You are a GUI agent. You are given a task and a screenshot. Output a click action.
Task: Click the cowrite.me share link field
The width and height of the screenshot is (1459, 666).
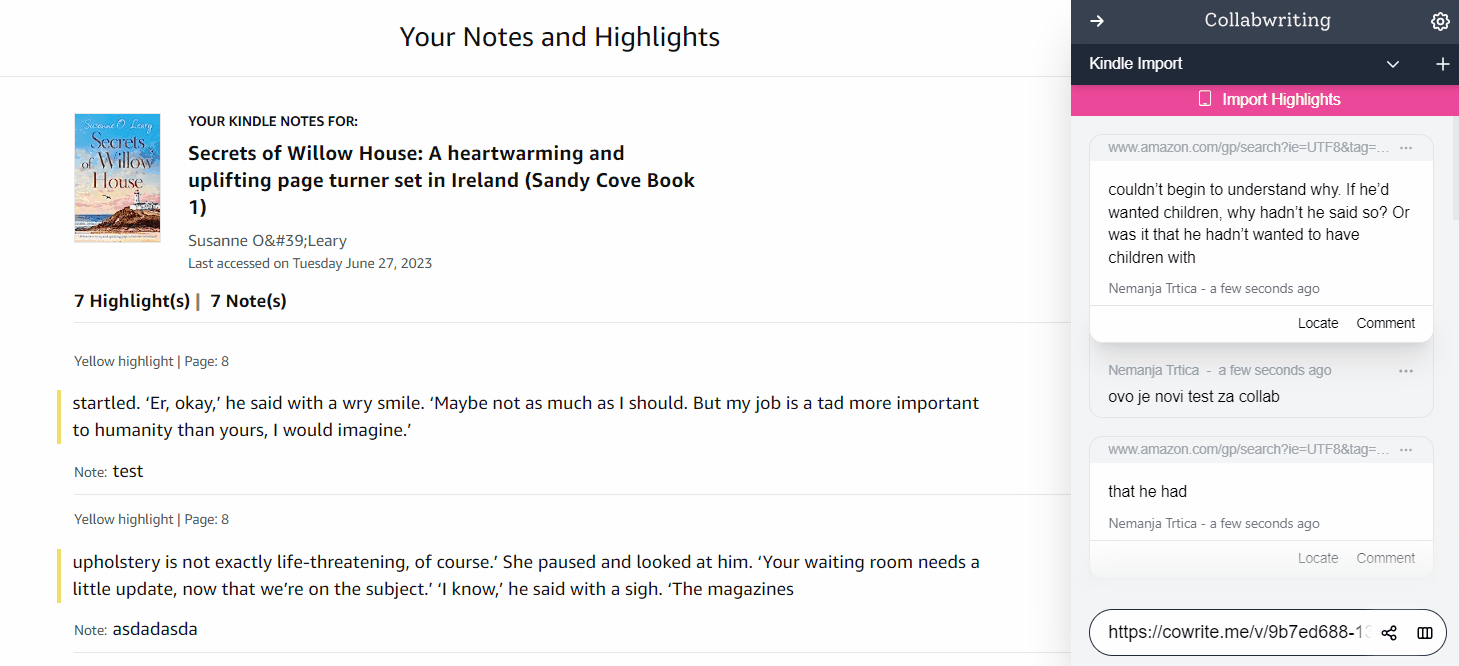click(1236, 632)
